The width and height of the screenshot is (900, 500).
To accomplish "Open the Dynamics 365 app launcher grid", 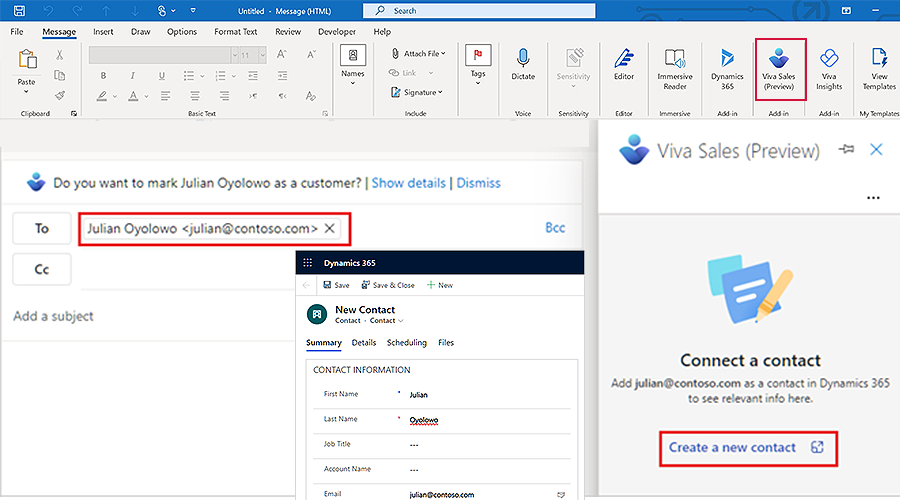I will tap(308, 263).
